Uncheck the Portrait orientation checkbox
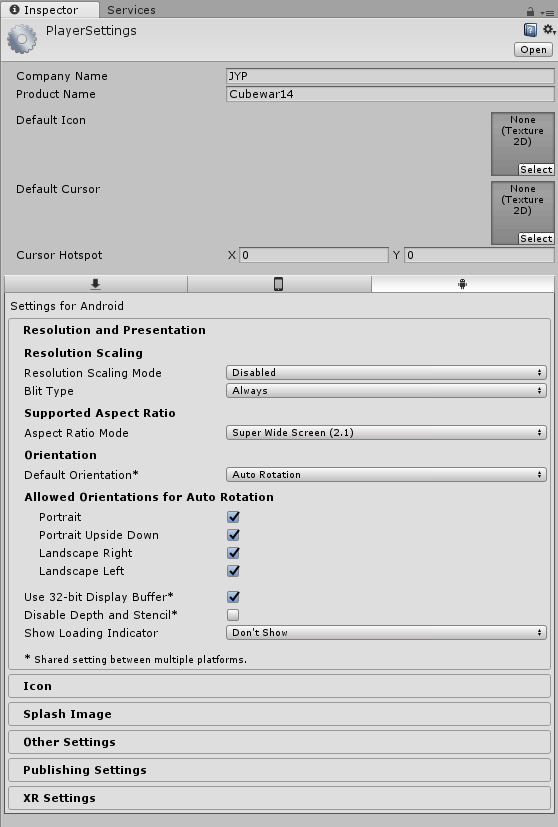This screenshot has height=827, width=558. coord(233,517)
